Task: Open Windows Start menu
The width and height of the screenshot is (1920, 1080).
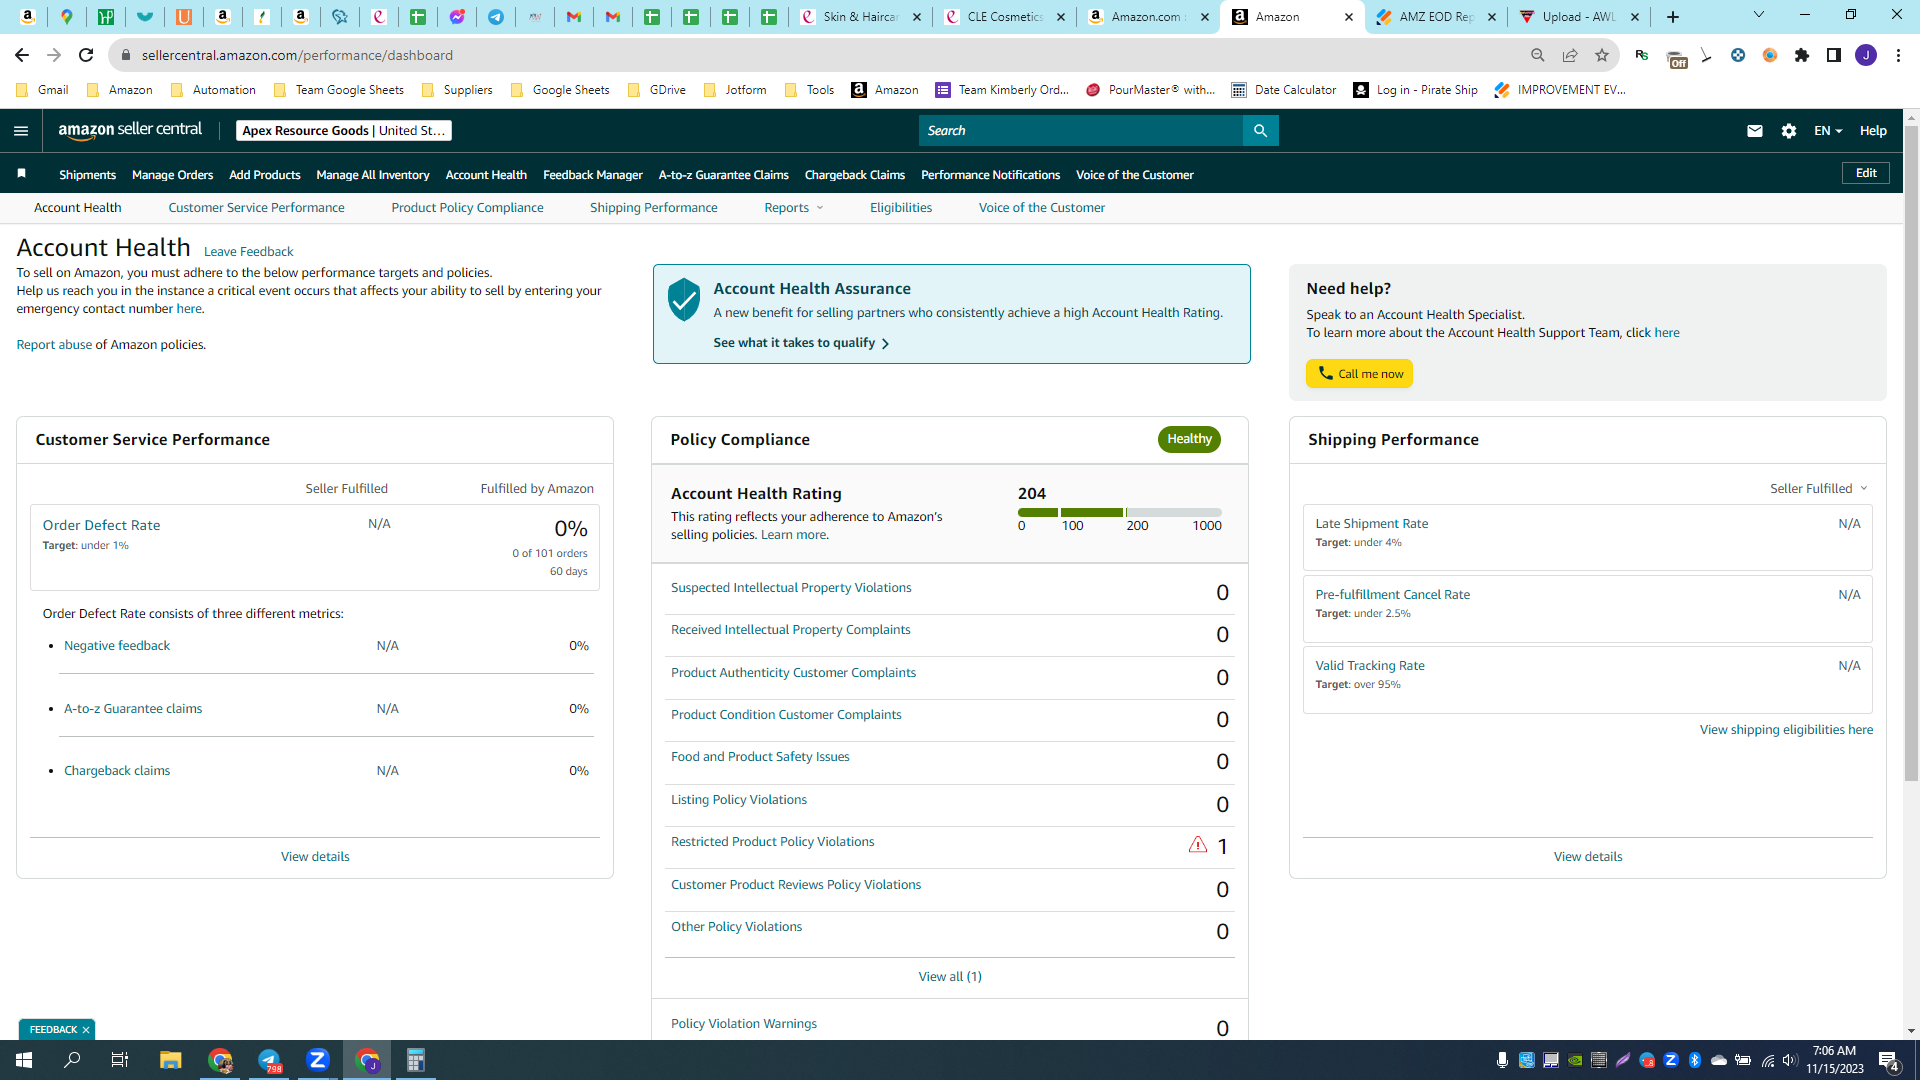Action: 24,1060
